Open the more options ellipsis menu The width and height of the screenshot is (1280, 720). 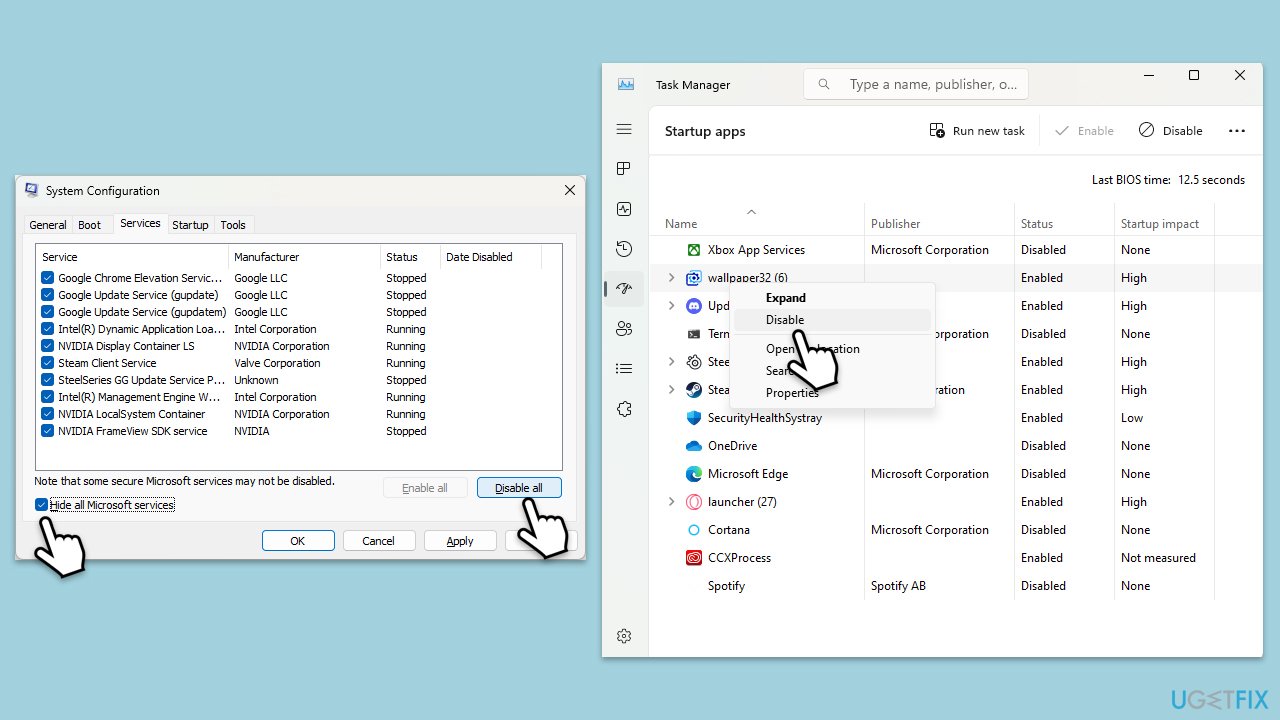(x=1237, y=131)
